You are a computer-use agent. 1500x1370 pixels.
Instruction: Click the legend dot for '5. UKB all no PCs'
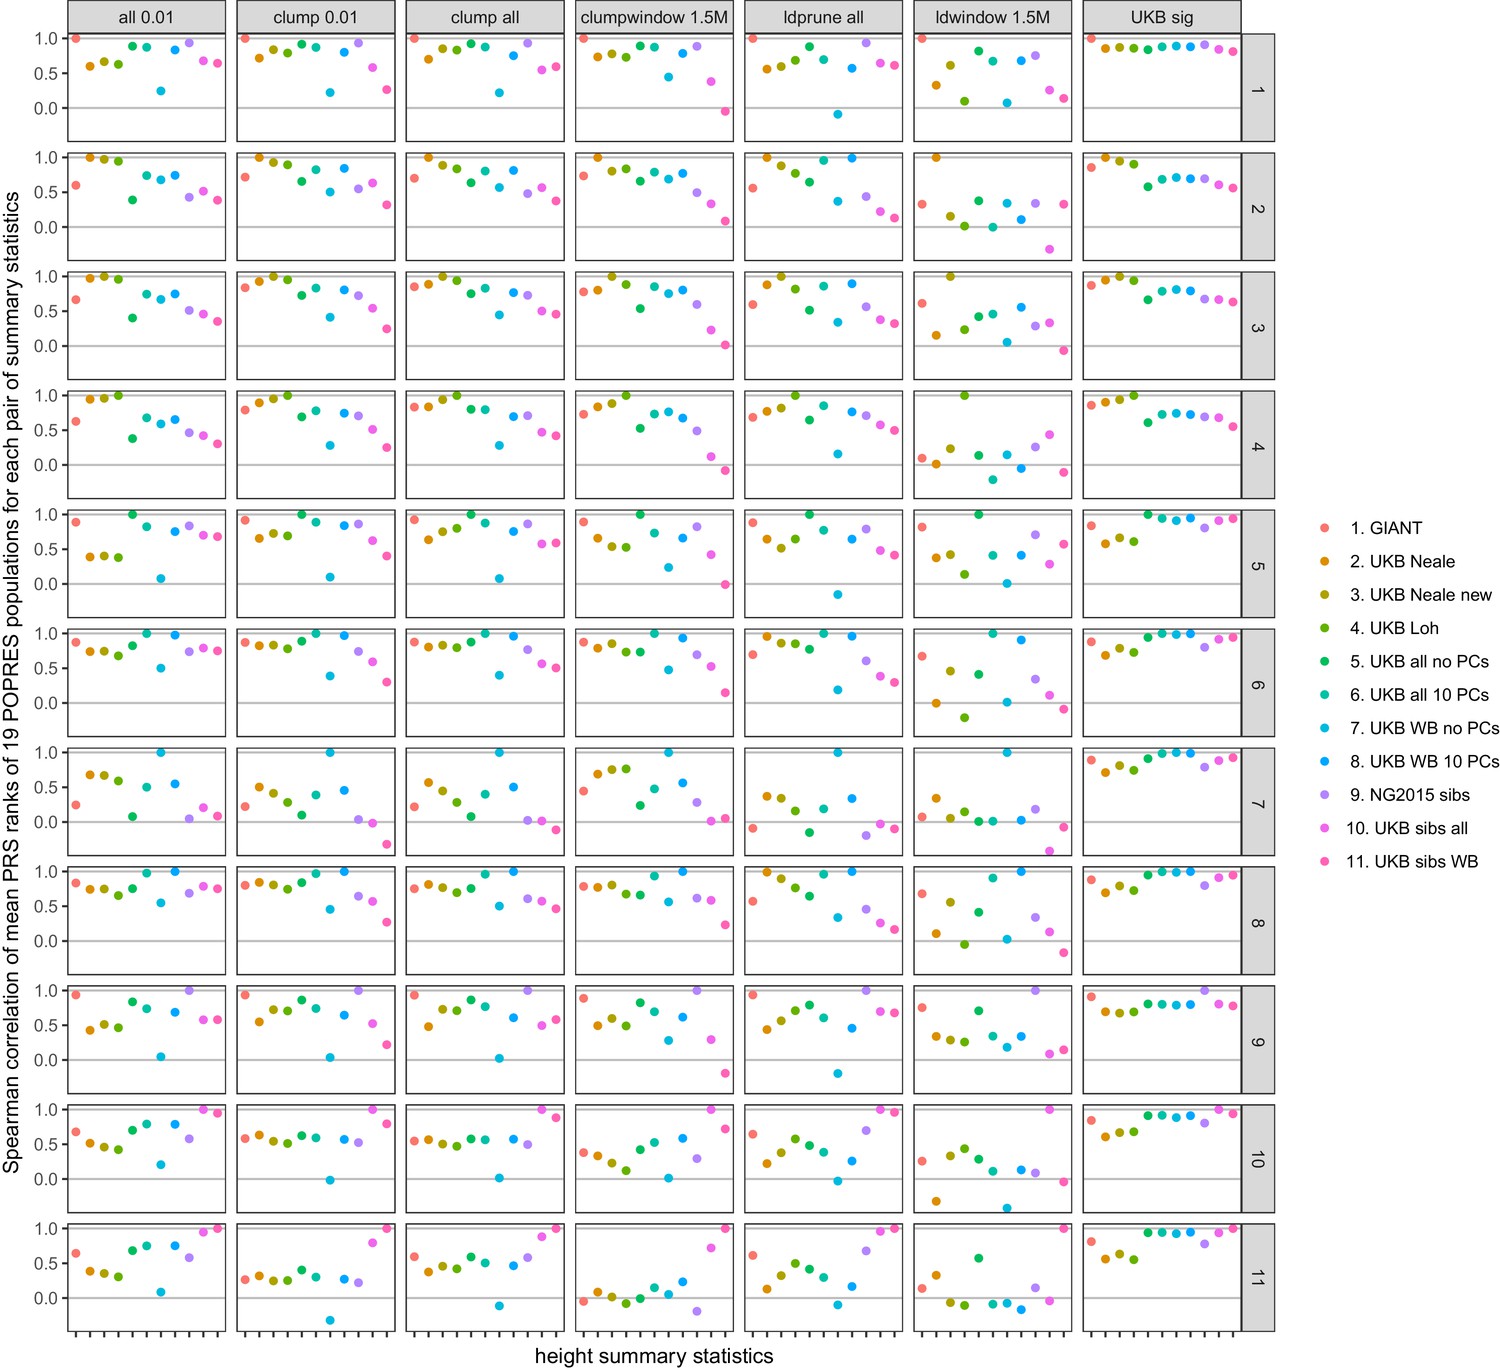1325,661
